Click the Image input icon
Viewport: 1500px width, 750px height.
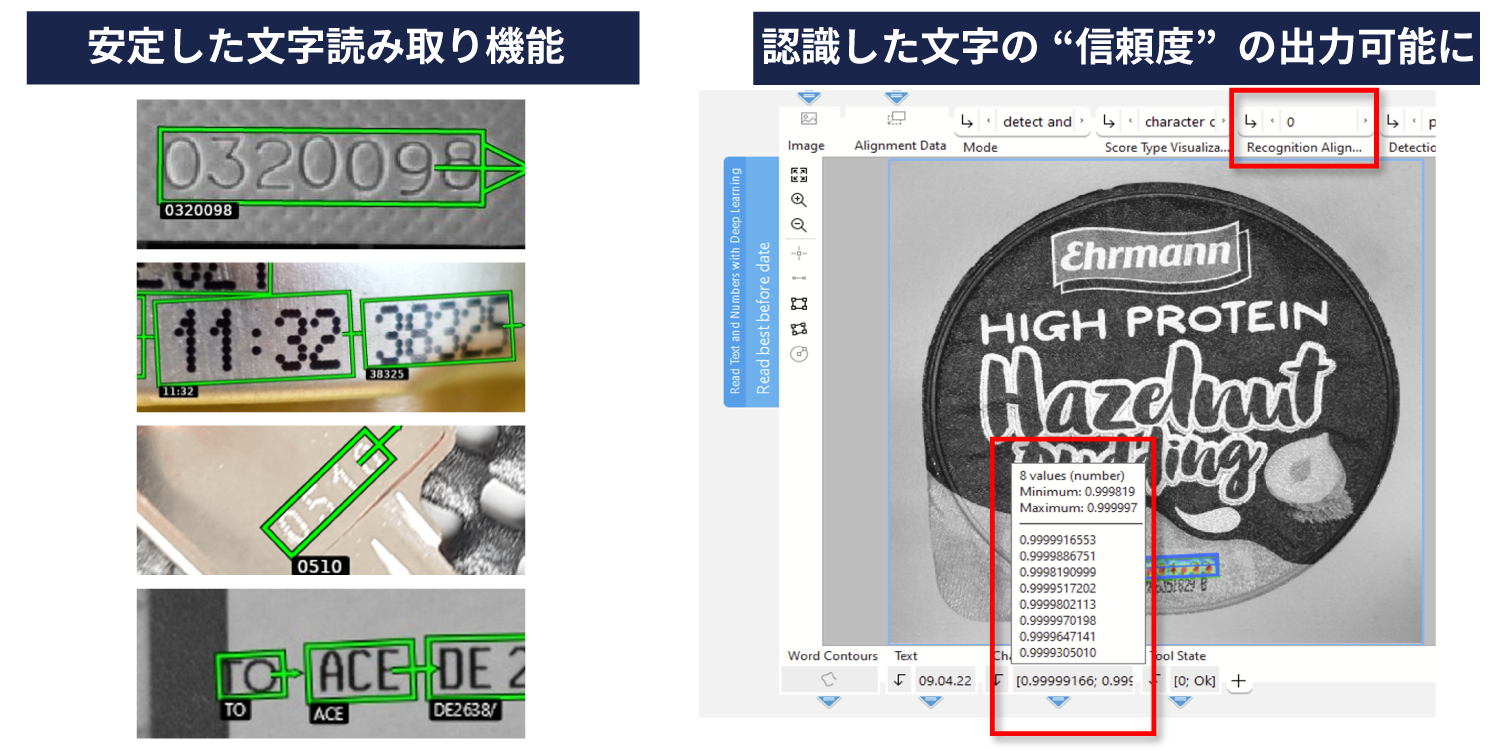(809, 119)
